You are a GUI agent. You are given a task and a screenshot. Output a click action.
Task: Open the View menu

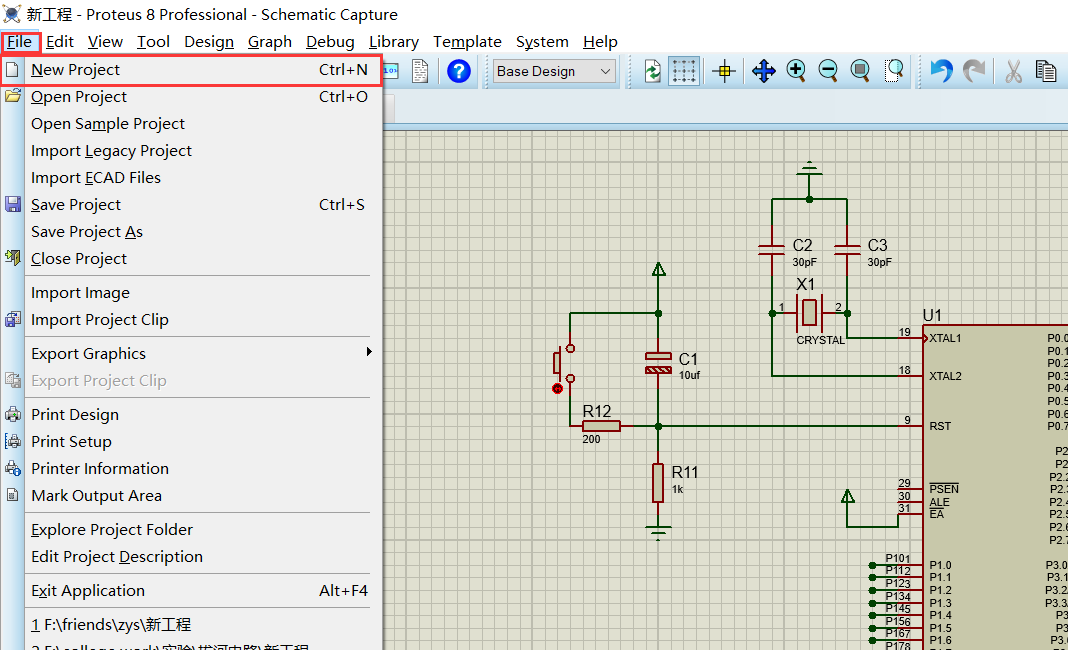coord(105,42)
